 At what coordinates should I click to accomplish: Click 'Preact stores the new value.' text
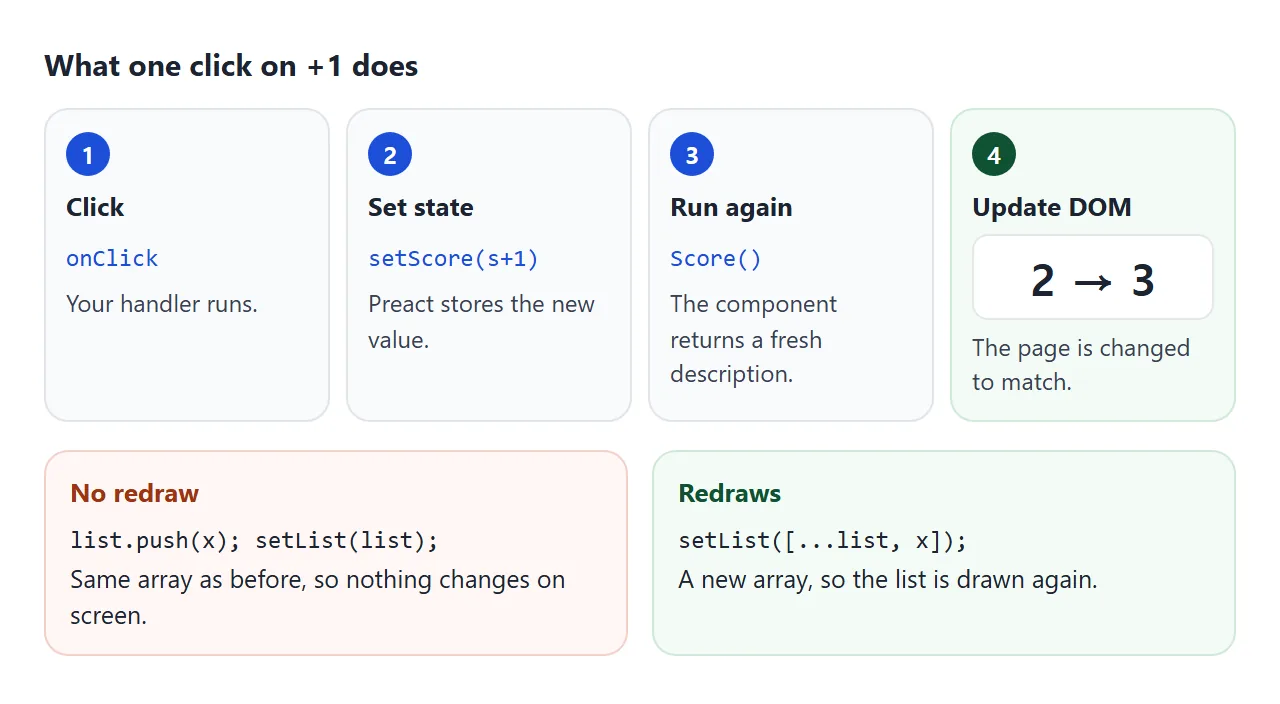point(481,321)
